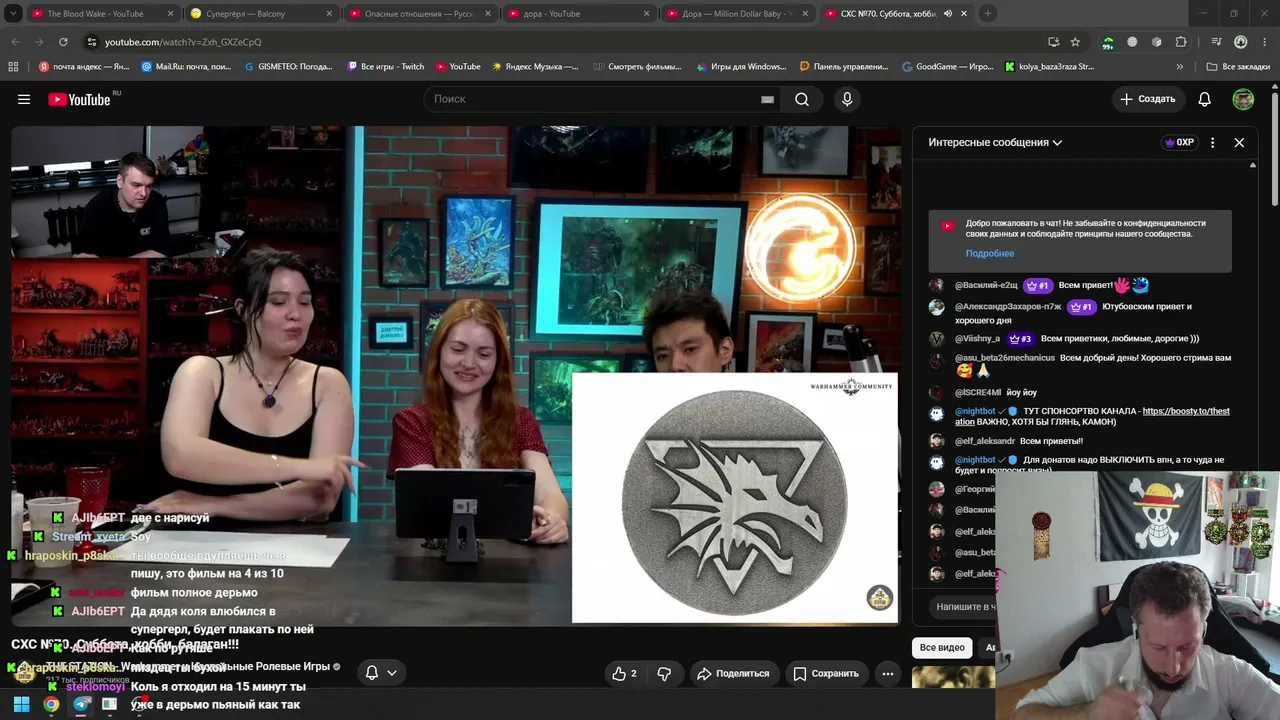Expand the Интересные сообщения chat mode dropdown

(995, 143)
